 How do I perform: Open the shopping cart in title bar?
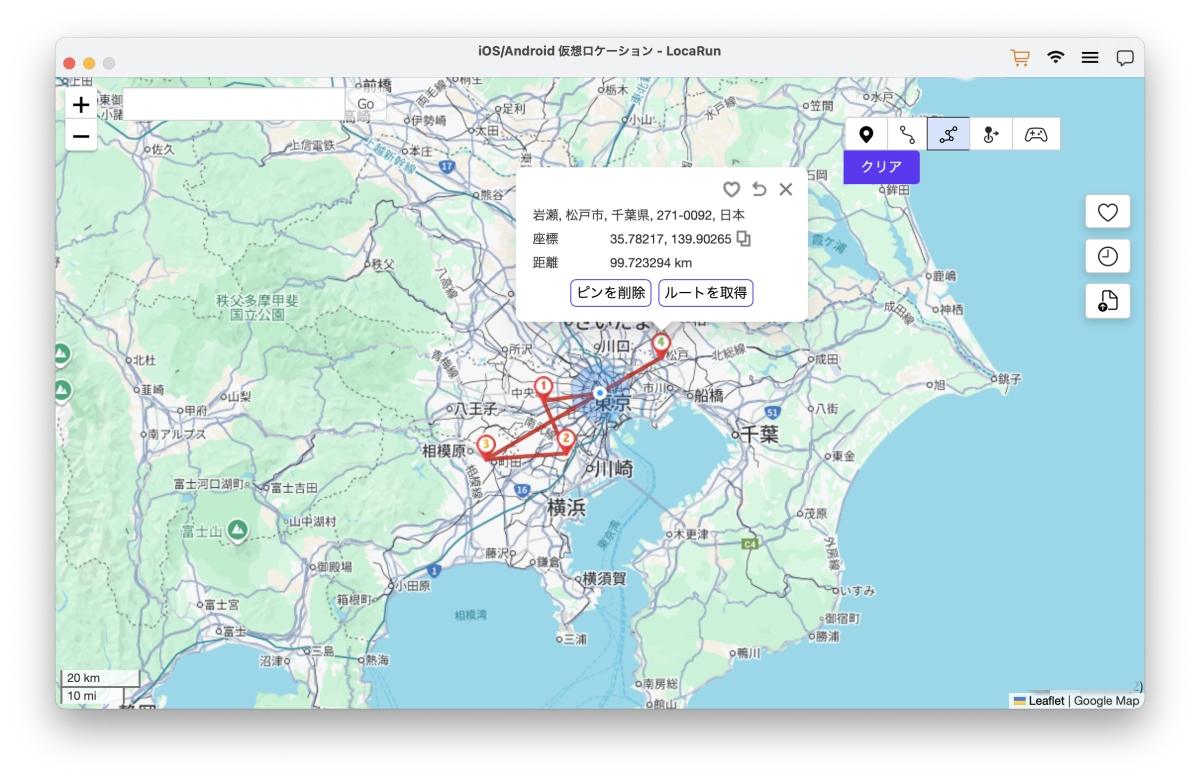pos(1020,58)
